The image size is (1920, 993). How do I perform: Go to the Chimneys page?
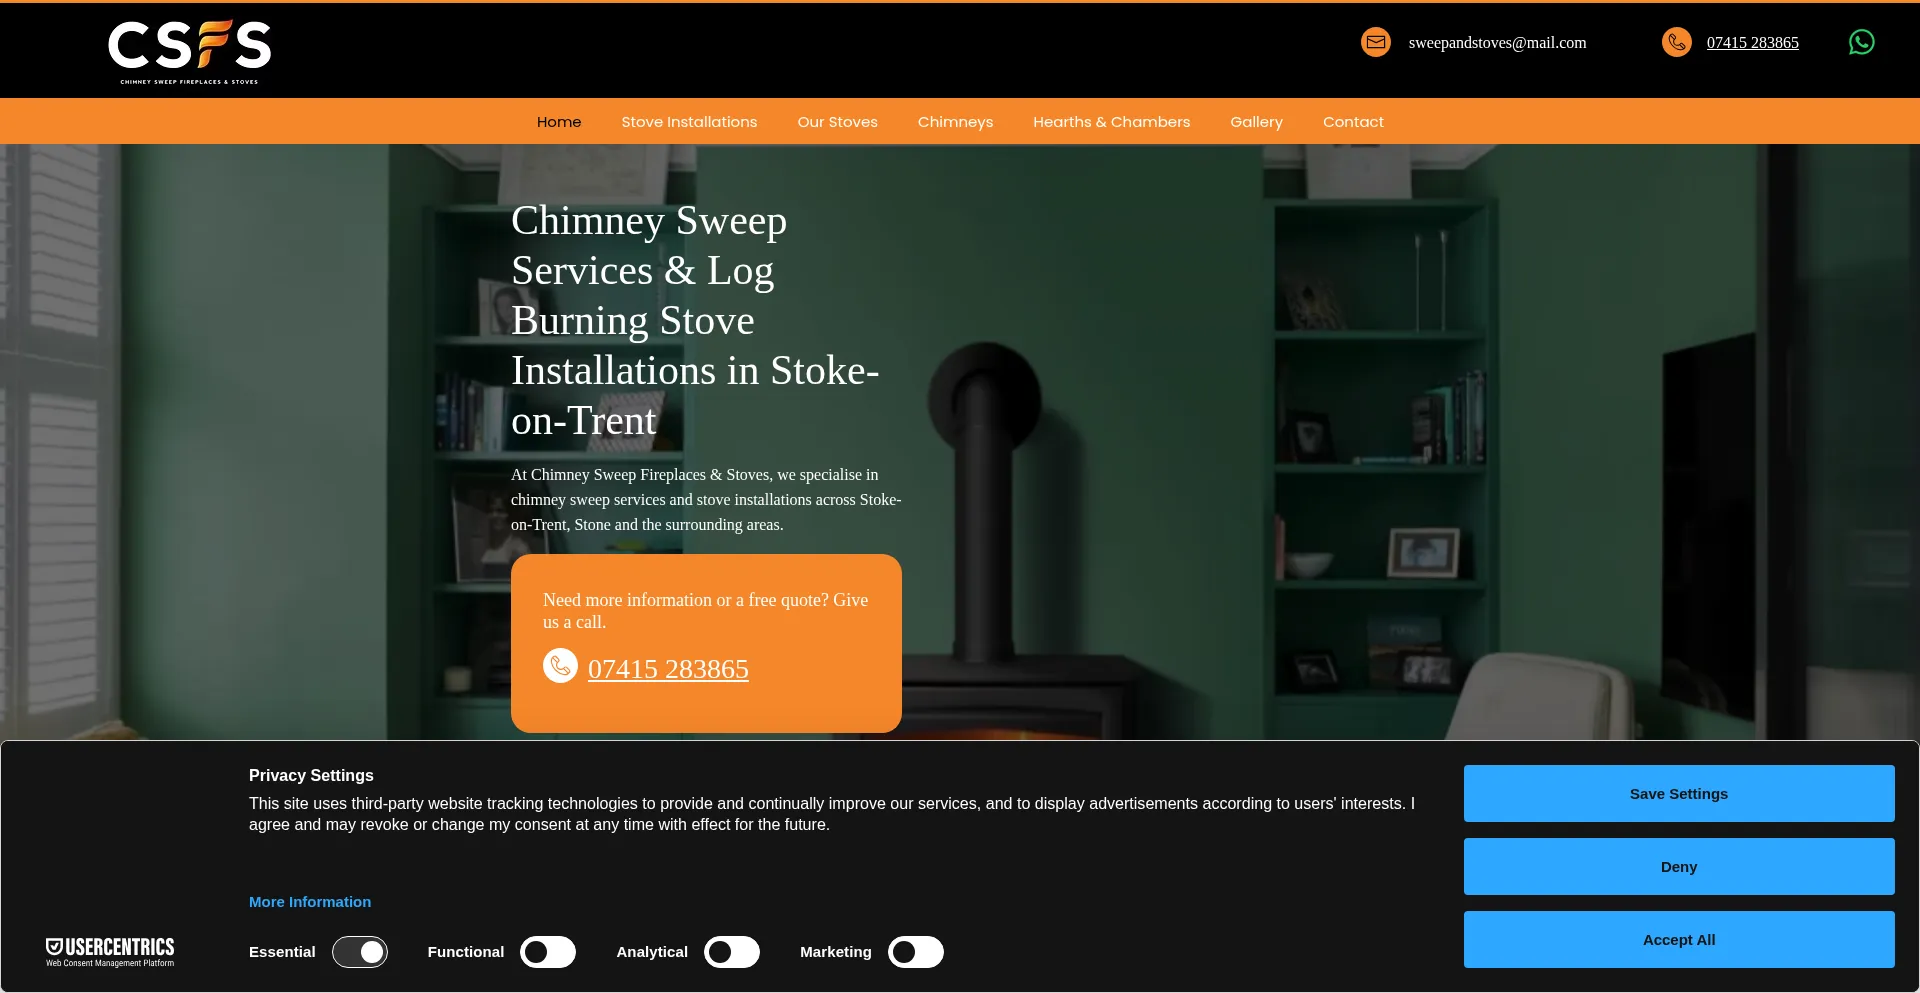[955, 122]
